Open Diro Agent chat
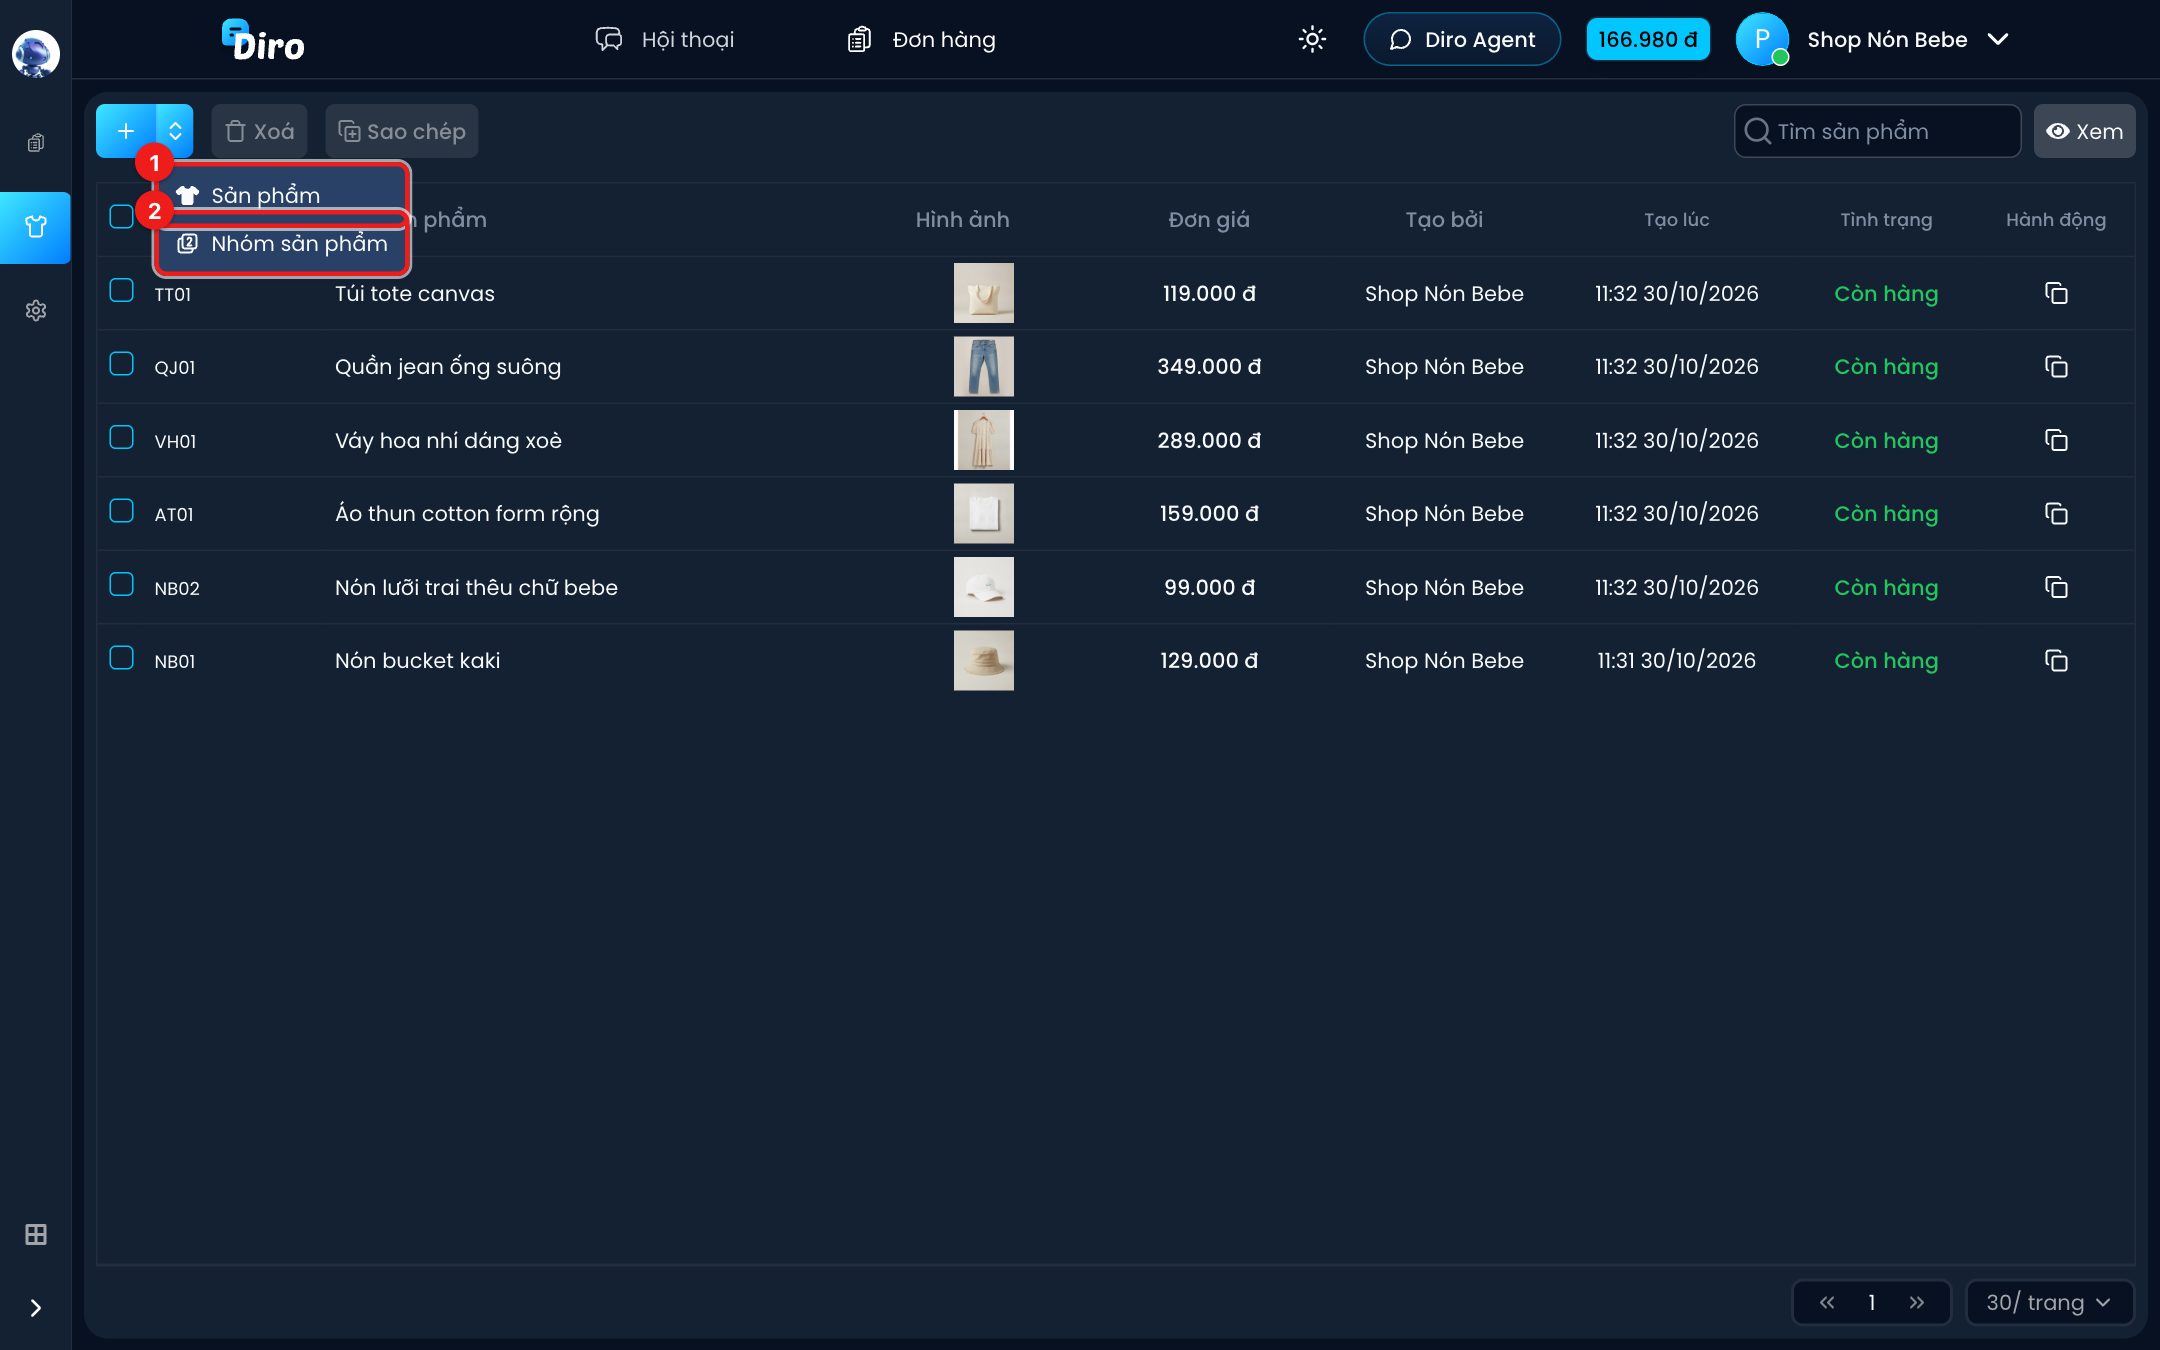 tap(1461, 39)
